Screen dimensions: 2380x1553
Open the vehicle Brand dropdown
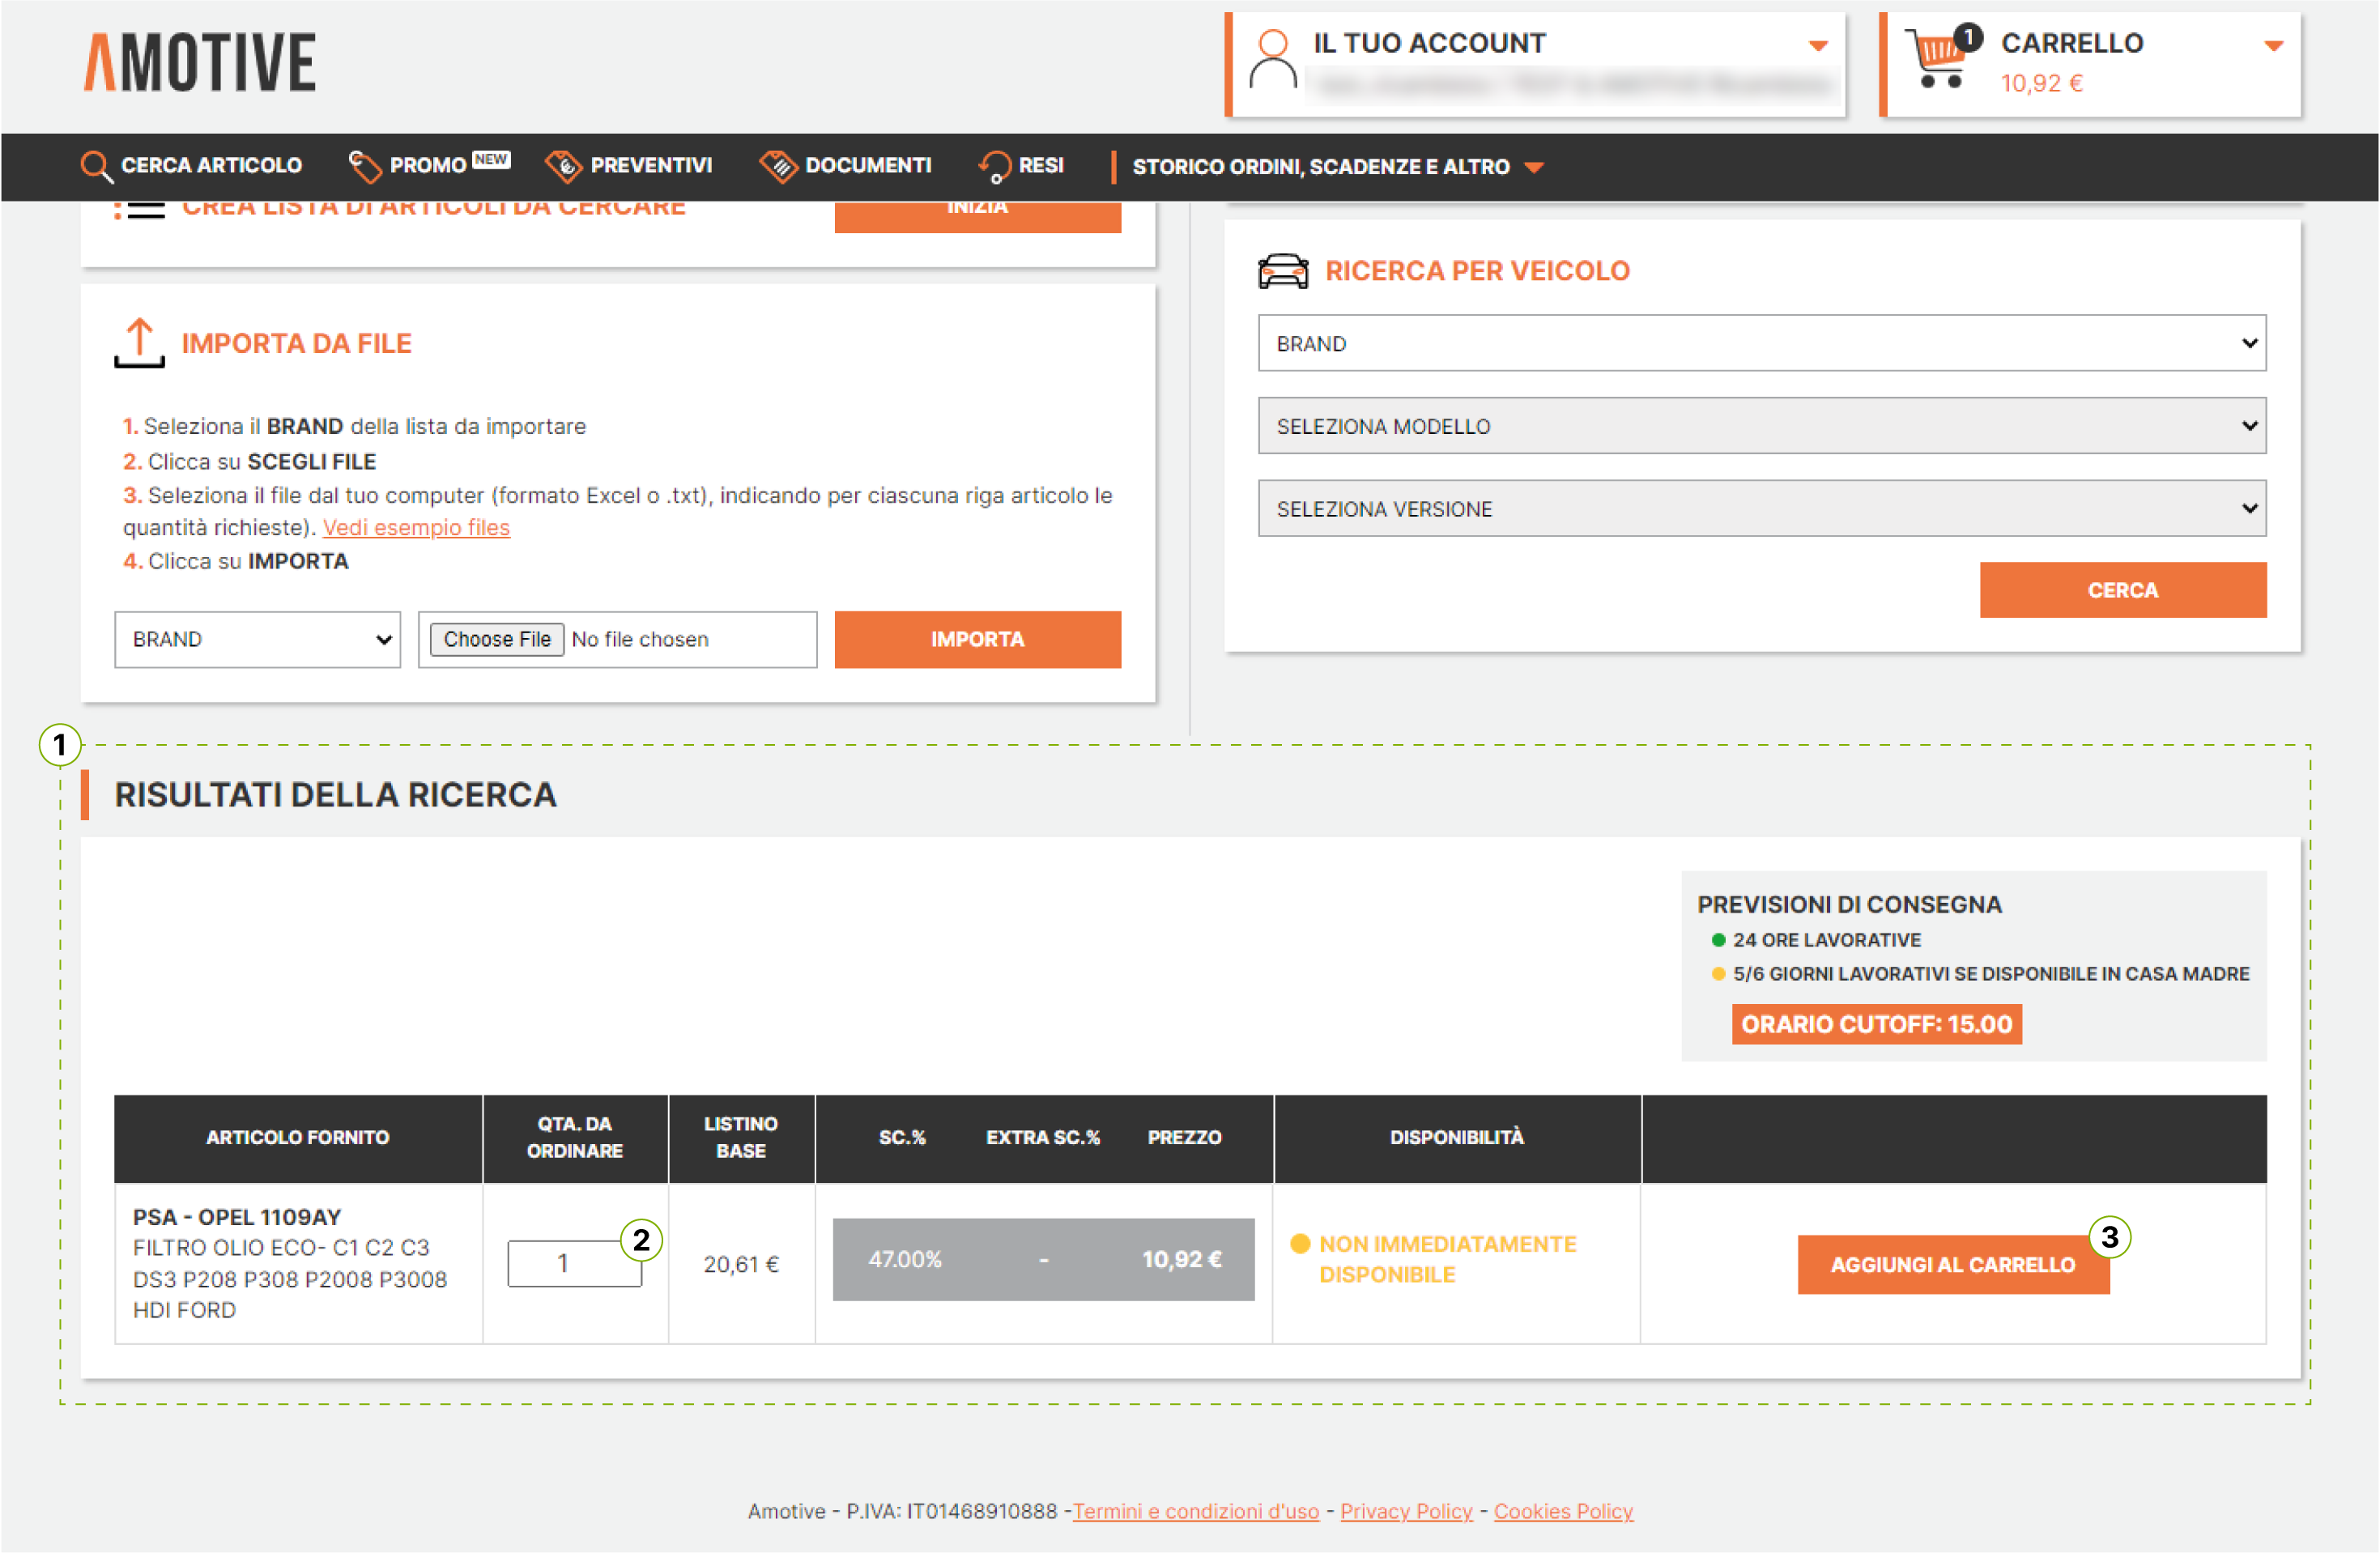point(1761,343)
